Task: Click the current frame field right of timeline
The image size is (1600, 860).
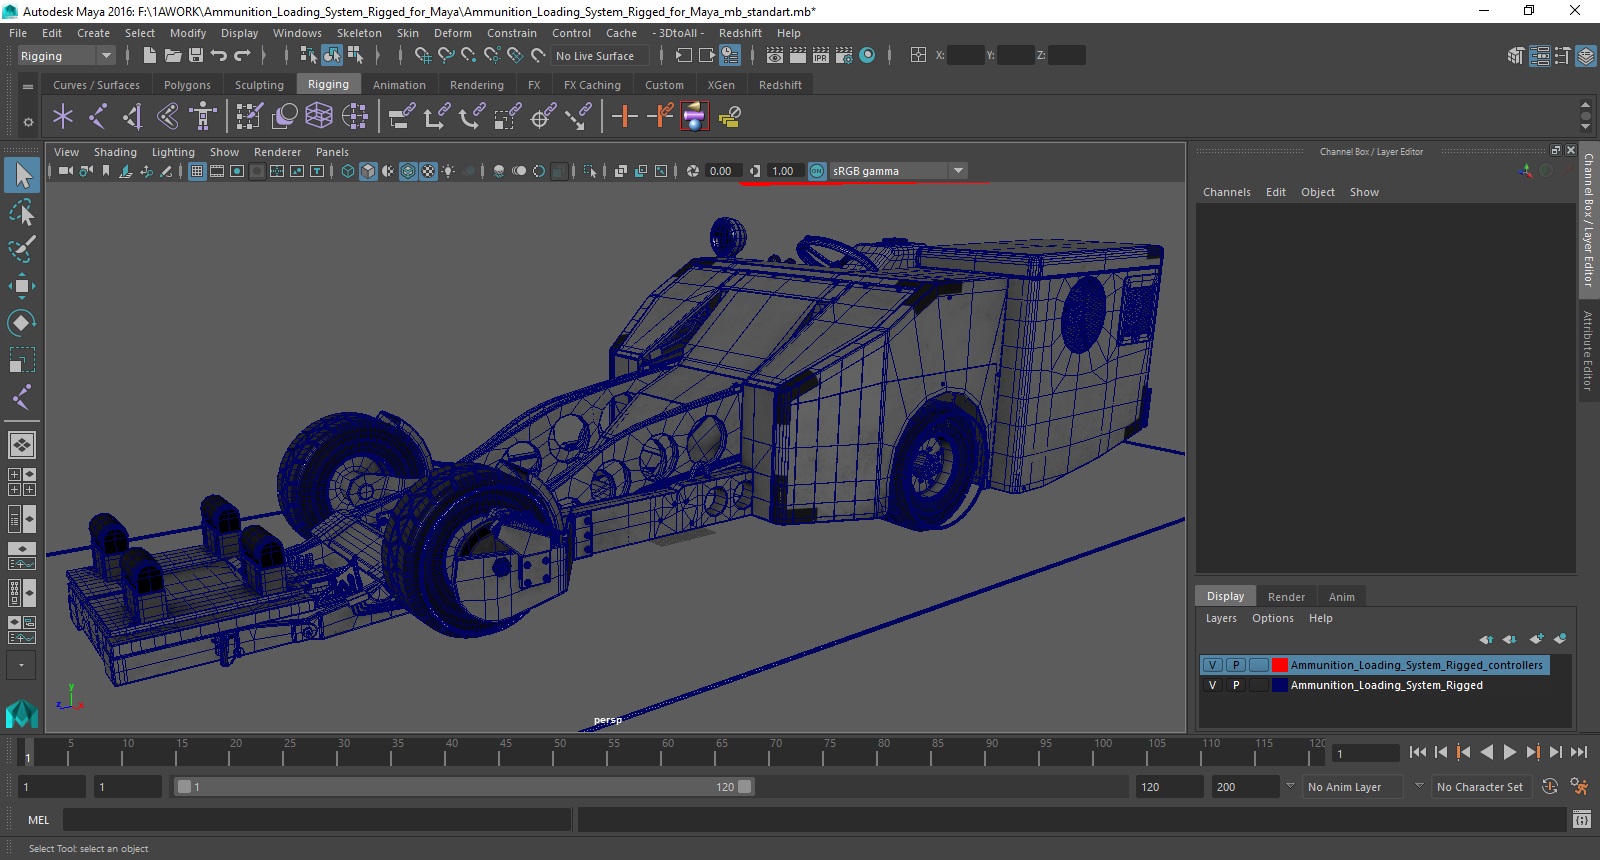Action: click(x=1366, y=753)
